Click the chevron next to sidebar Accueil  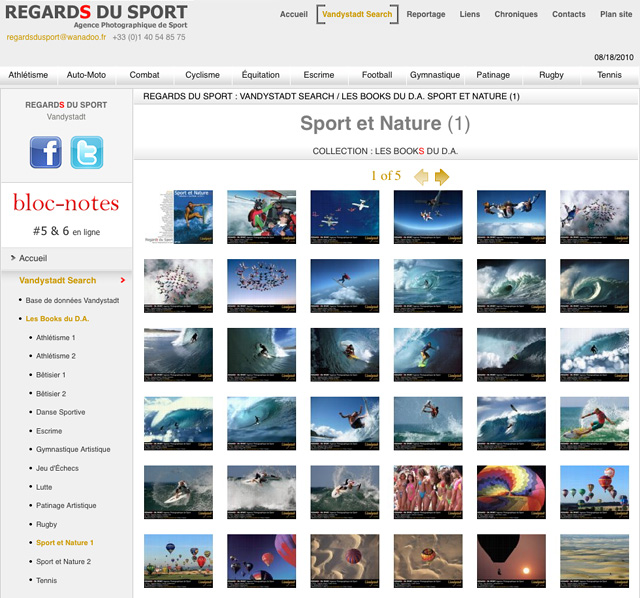pyautogui.click(x=13, y=258)
